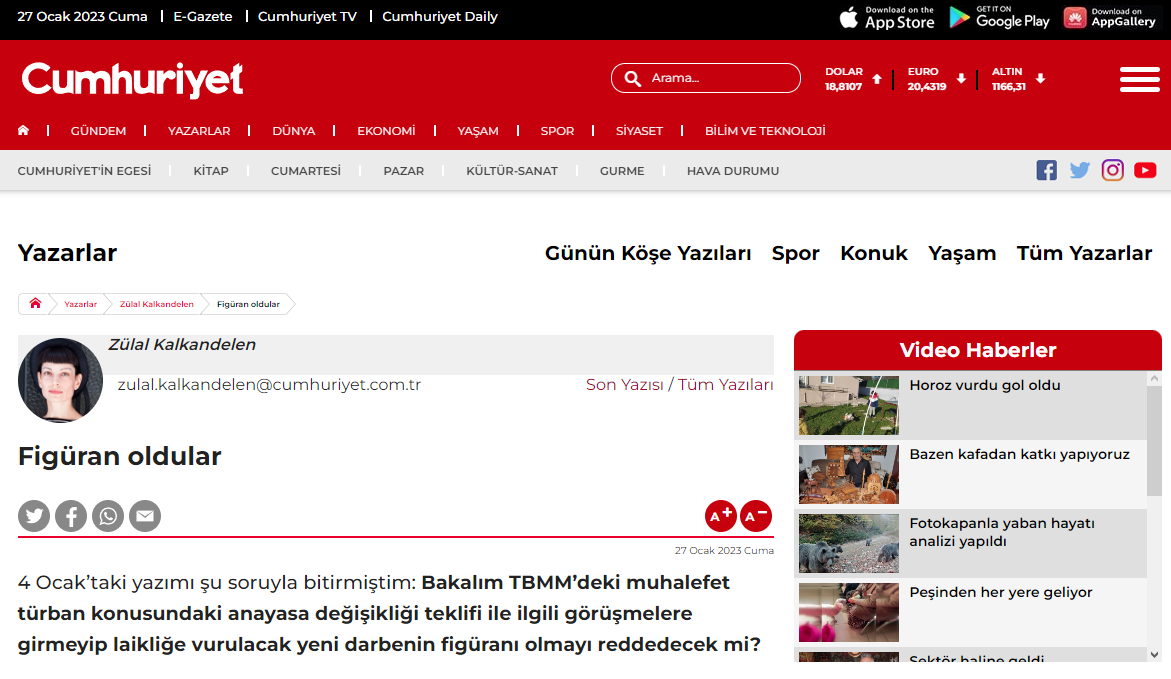The height and width of the screenshot is (679, 1171).
Task: Share the article on Facebook
Action: 71,516
